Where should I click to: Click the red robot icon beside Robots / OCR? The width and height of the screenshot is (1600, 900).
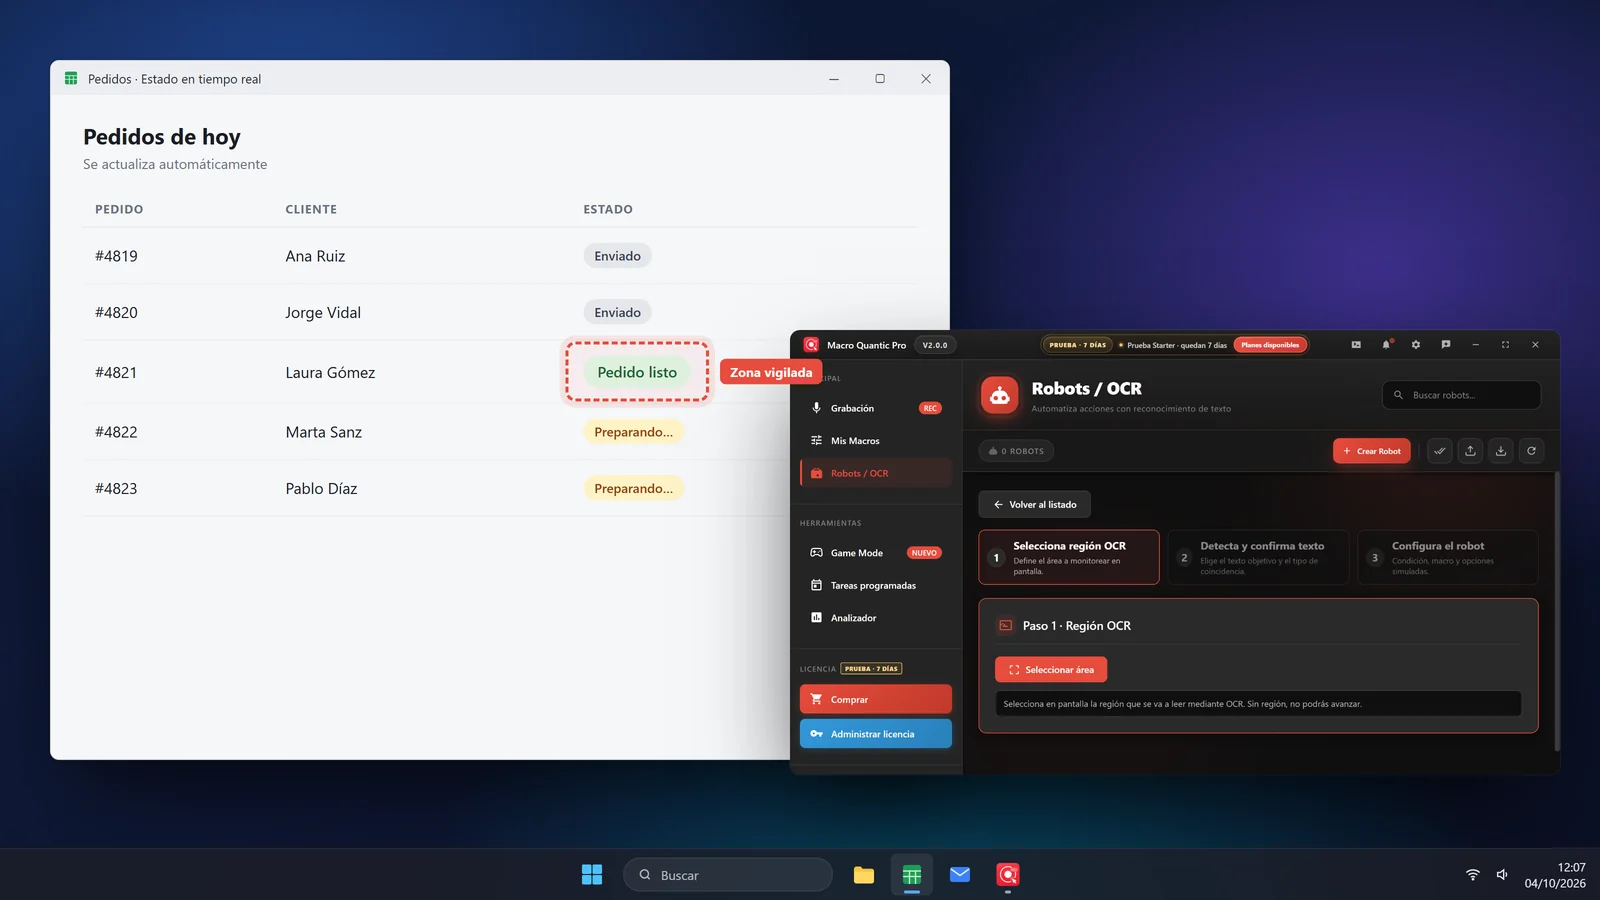point(999,396)
